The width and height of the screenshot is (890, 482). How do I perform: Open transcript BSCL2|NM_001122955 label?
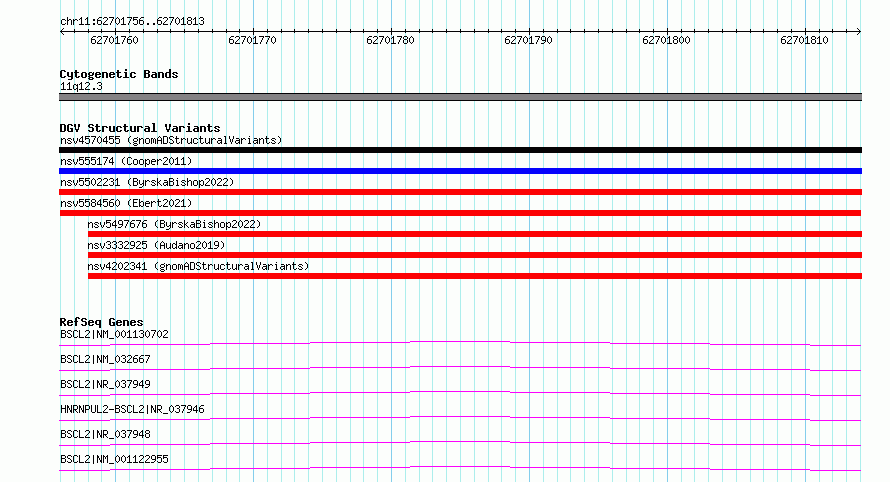click(114, 459)
